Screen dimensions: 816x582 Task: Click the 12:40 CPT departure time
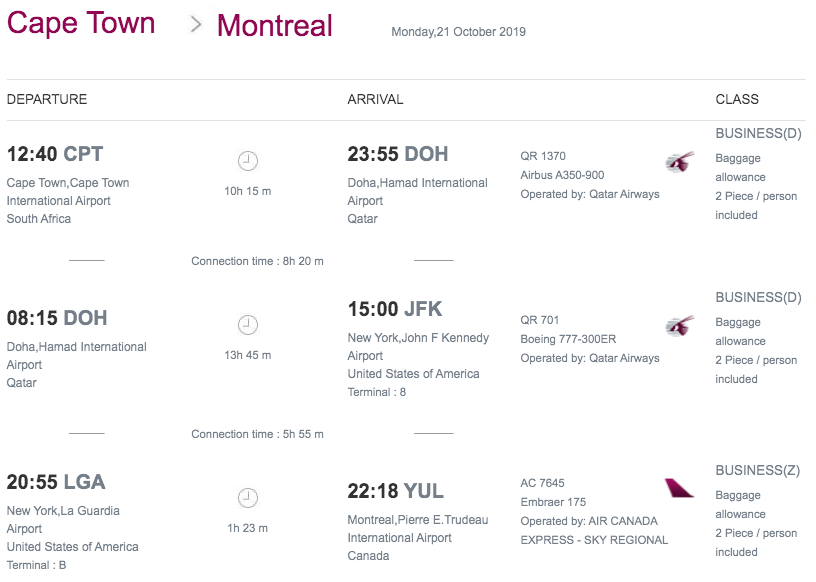click(x=55, y=154)
